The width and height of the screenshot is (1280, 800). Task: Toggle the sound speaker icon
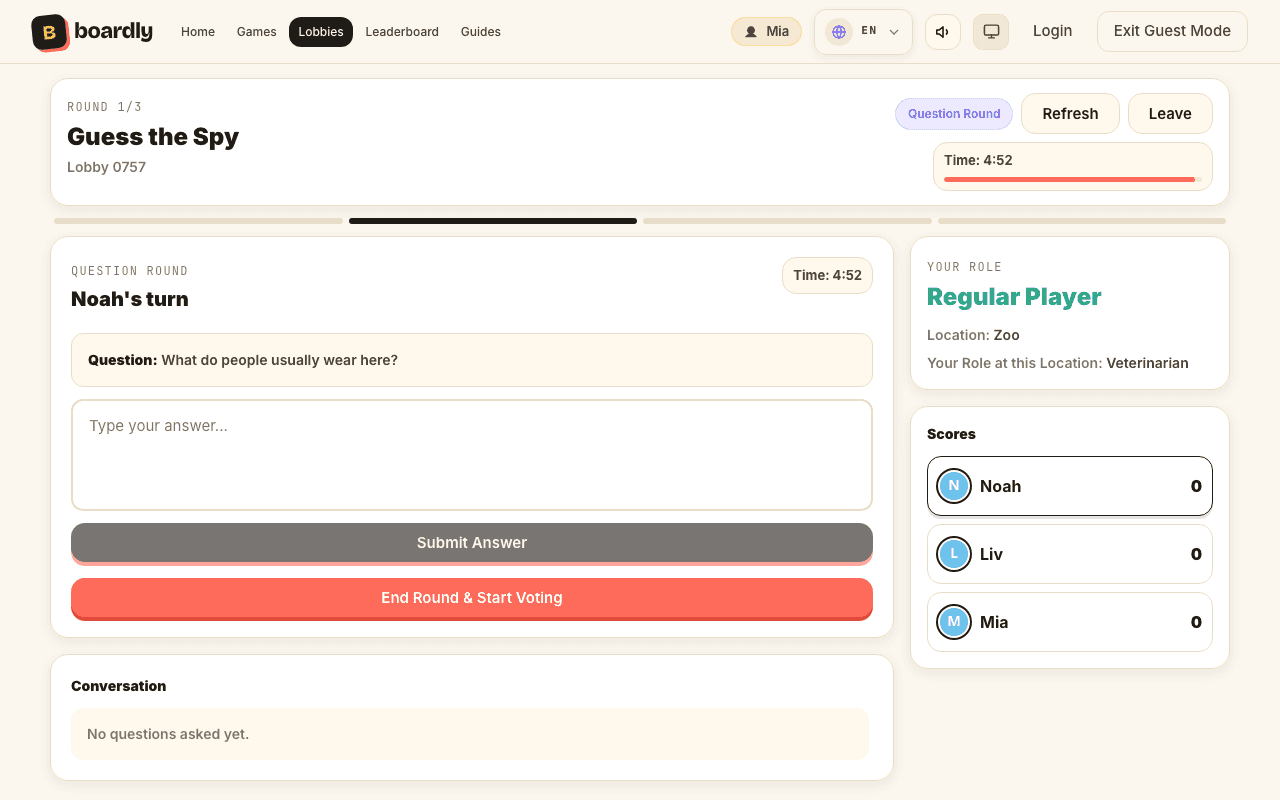tap(942, 32)
